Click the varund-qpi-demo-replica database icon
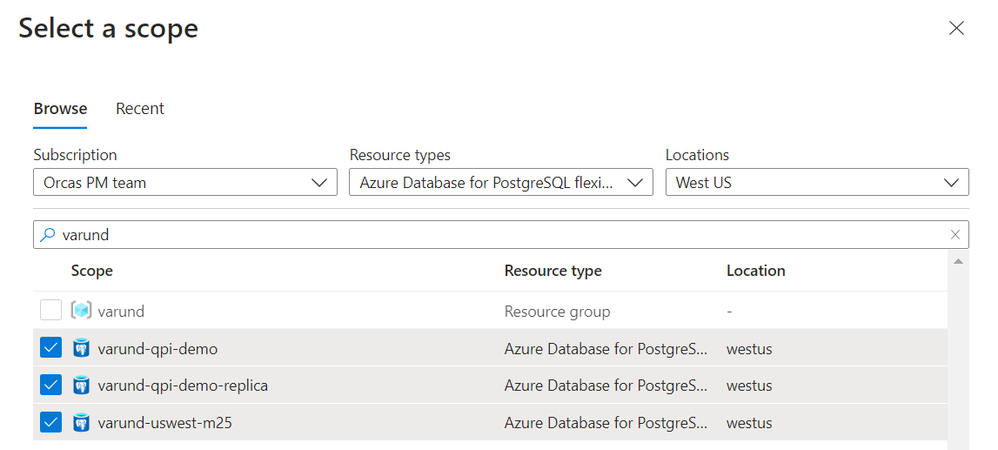 point(81,385)
